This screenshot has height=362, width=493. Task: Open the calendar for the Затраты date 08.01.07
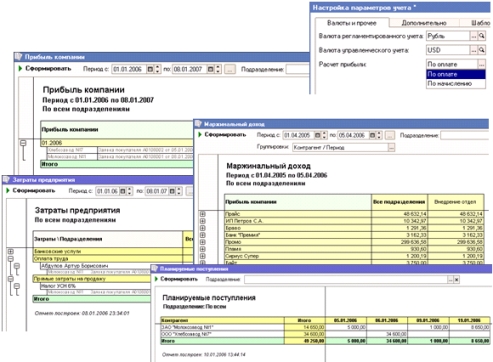172,191
